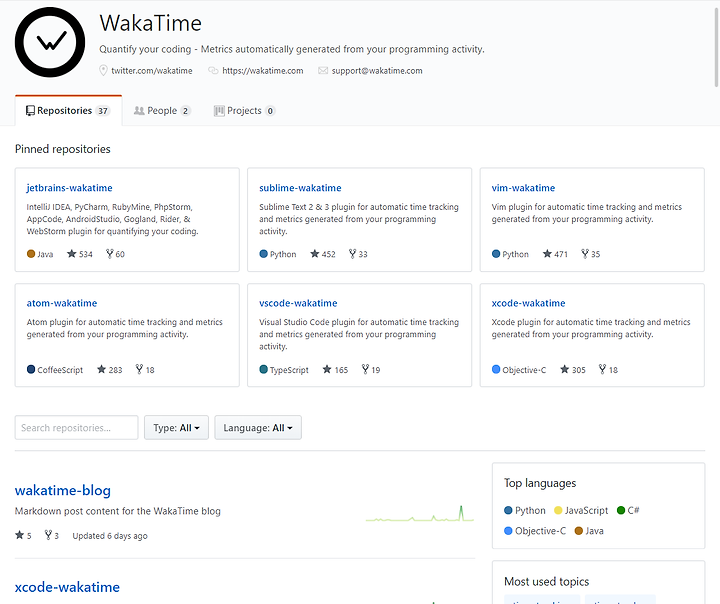The width and height of the screenshot is (720, 604).
Task: Click the fork icon on atom-wakatime
Action: click(x=139, y=369)
